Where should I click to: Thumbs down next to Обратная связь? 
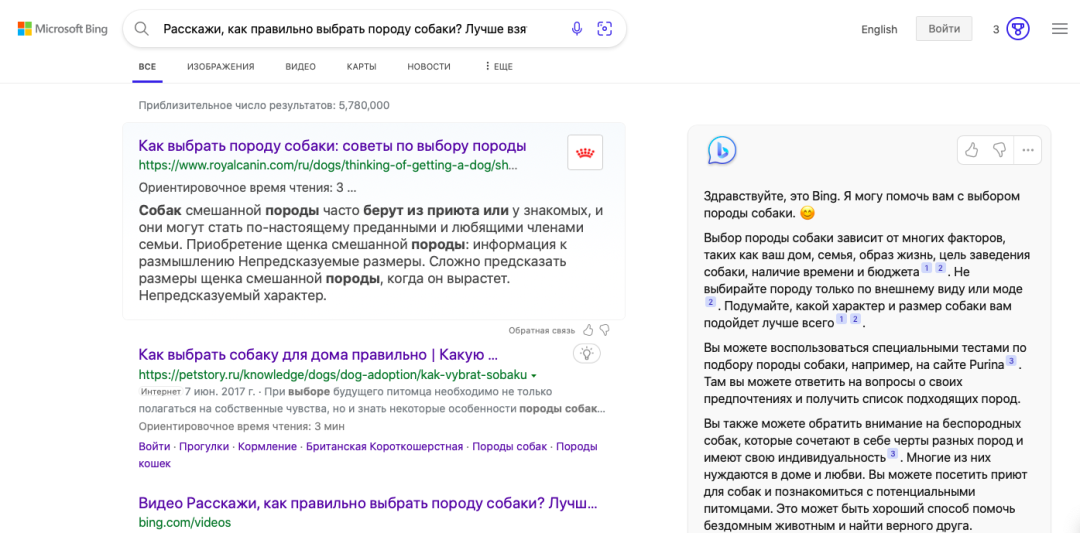point(604,330)
